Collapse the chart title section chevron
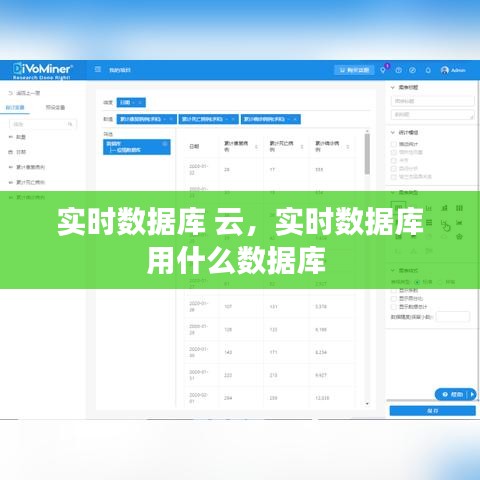 click(393, 87)
